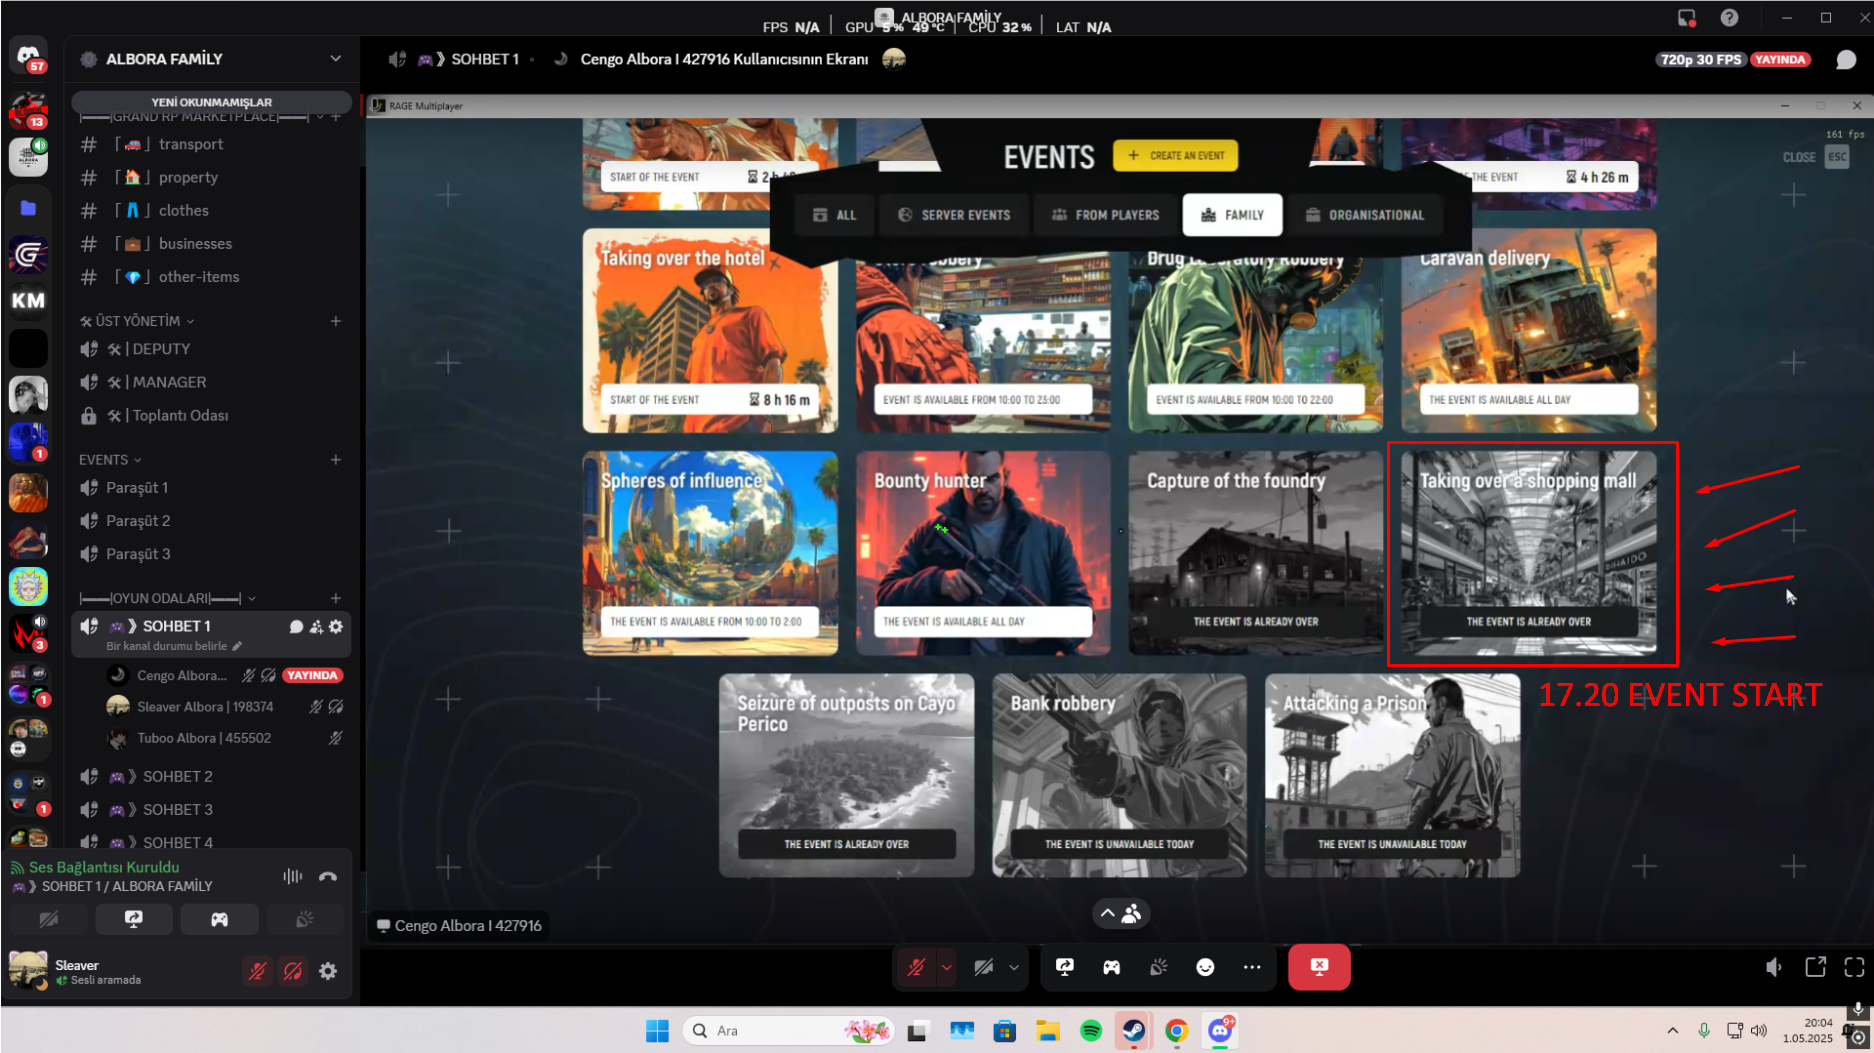Share your screen from voice panel
The image size is (1874, 1053).
coord(133,919)
